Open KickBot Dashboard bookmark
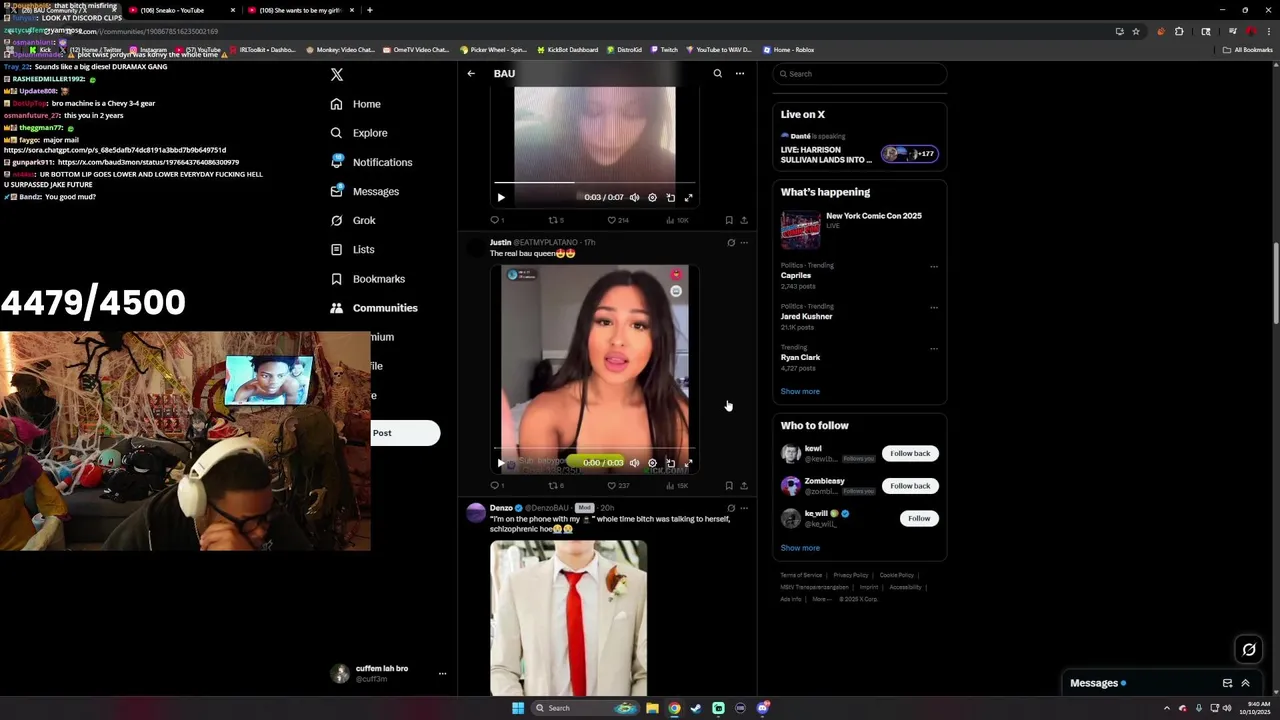Image resolution: width=1280 pixels, height=720 pixels. (x=567, y=49)
